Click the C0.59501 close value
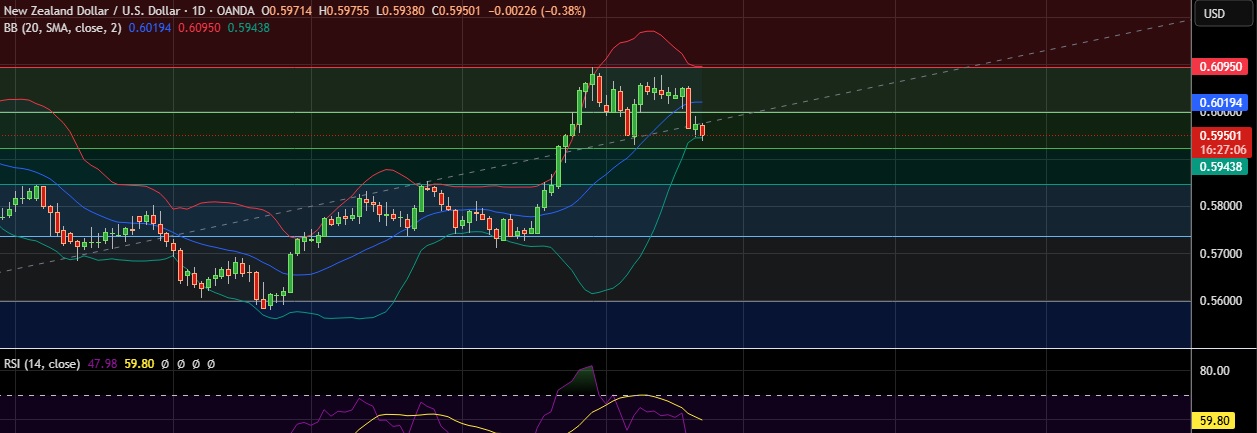This screenshot has width=1257, height=433. [455, 10]
